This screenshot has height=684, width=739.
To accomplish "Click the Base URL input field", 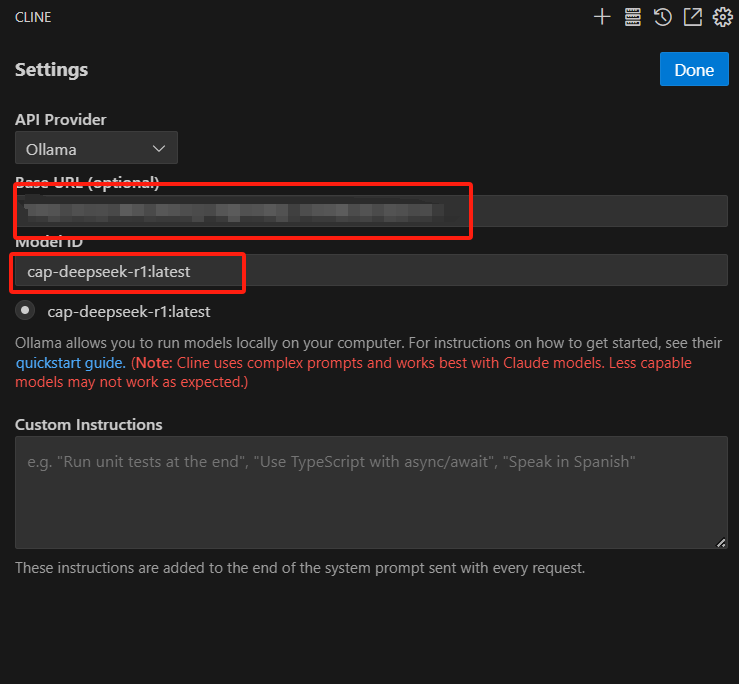I will (371, 211).
